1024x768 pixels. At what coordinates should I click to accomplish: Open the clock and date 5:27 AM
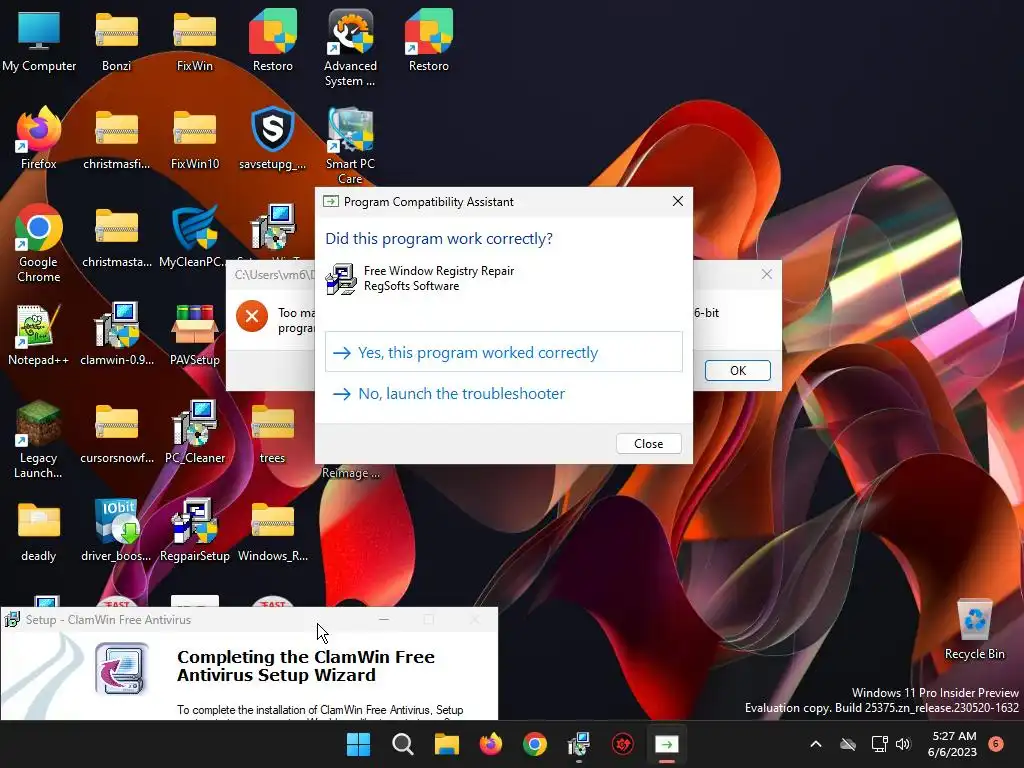953,744
